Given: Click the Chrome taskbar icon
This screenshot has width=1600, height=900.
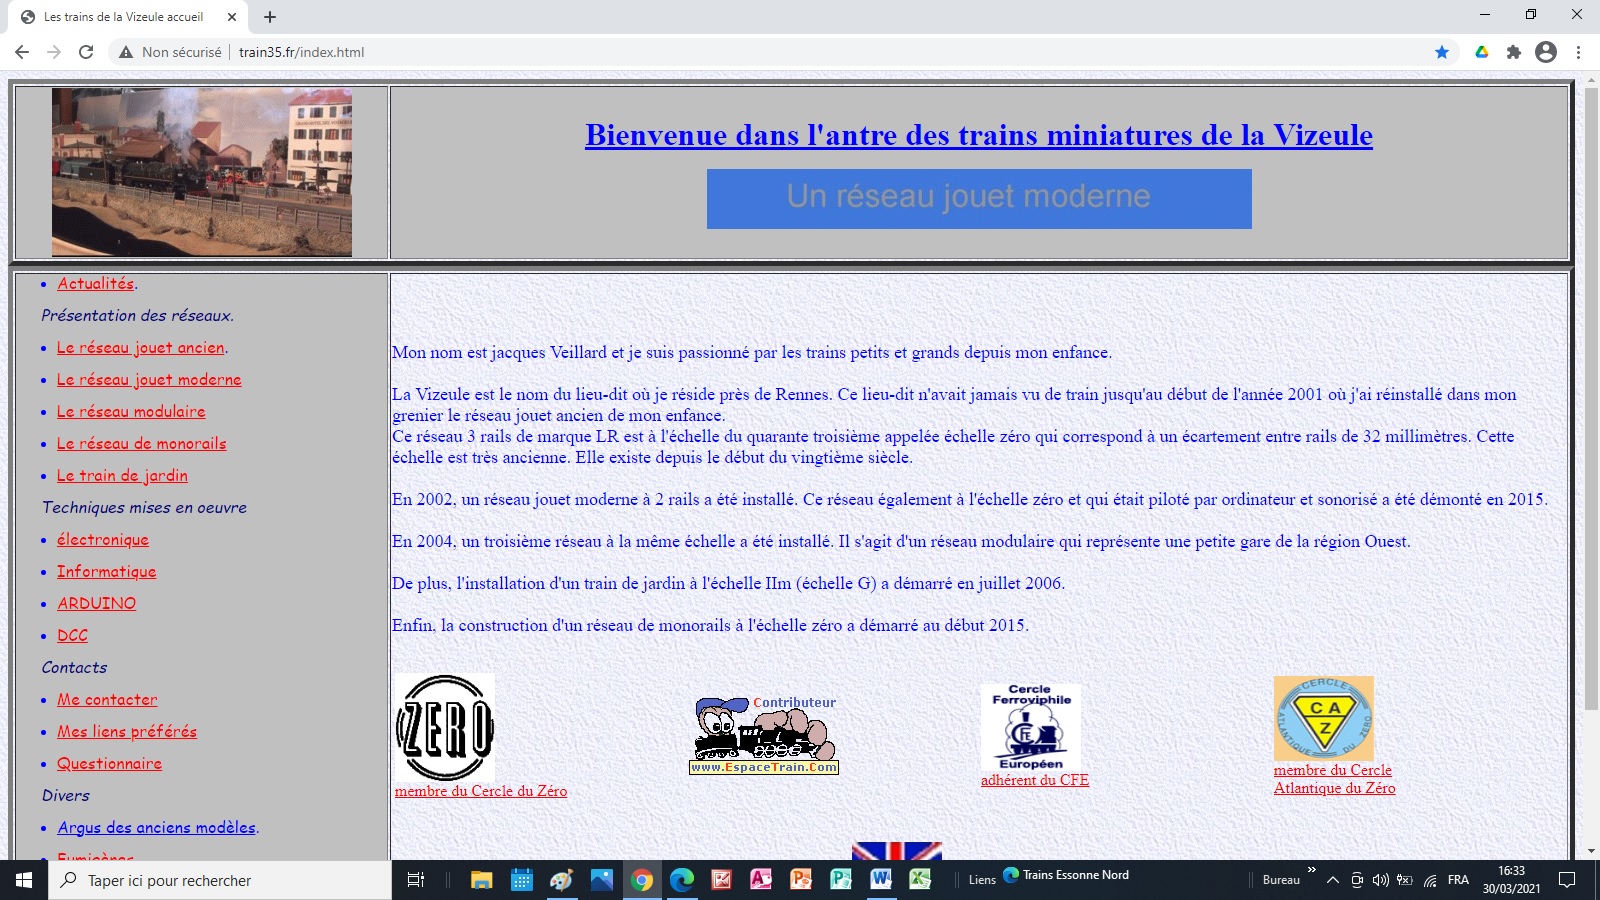Looking at the screenshot, I should coord(642,880).
